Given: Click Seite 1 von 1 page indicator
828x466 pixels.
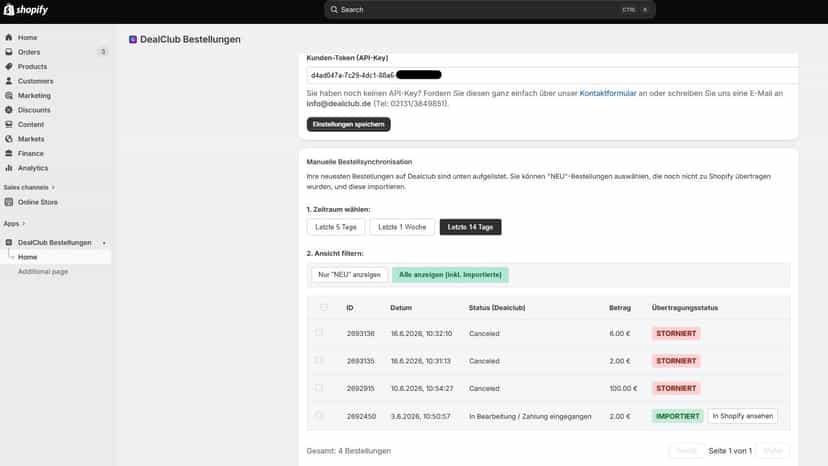Looking at the screenshot, I should (x=730, y=451).
